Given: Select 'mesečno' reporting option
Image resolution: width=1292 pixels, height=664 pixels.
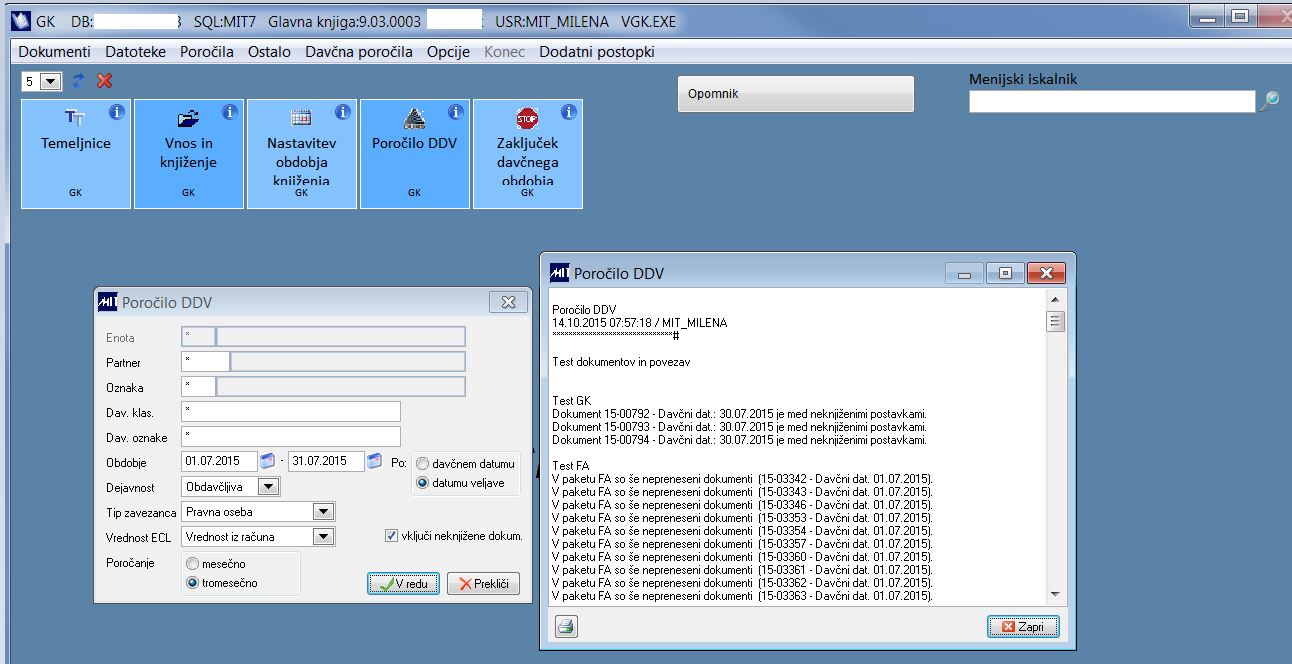Looking at the screenshot, I should point(193,564).
